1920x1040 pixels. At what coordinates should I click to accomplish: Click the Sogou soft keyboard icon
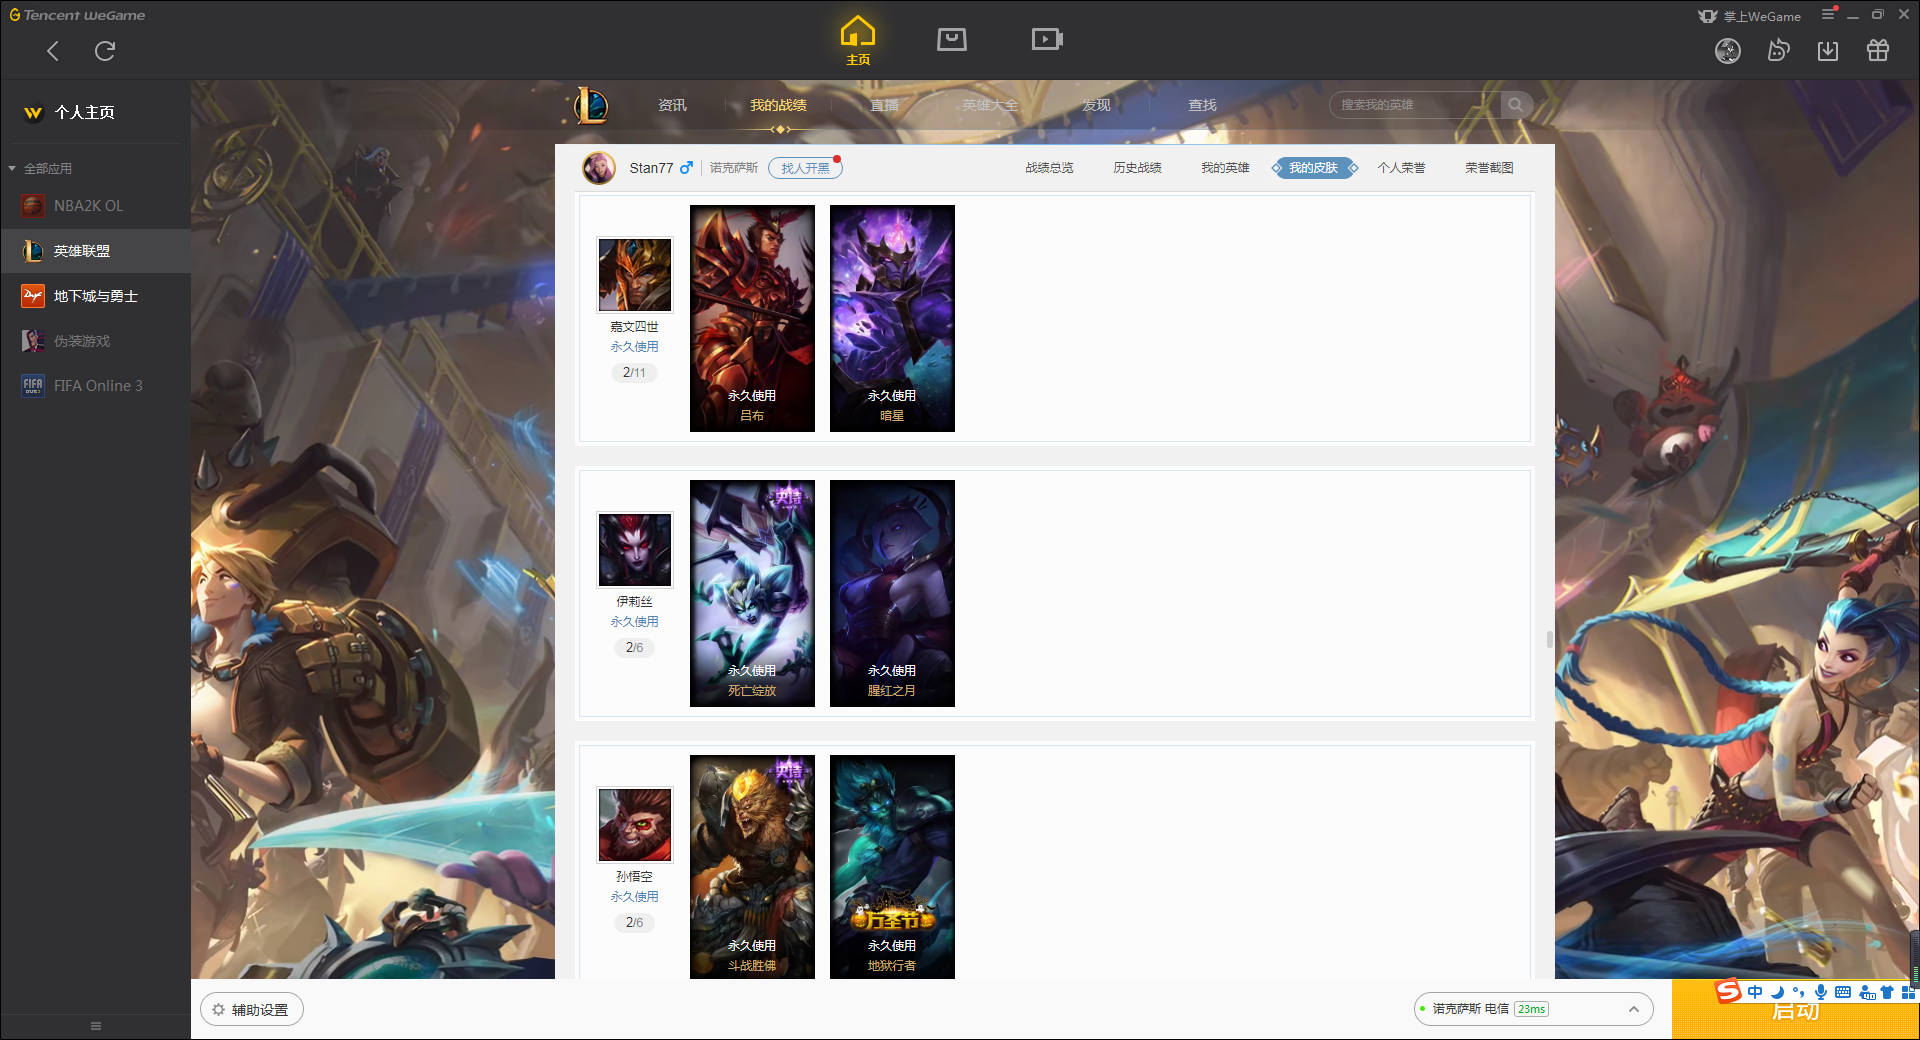(x=1843, y=992)
